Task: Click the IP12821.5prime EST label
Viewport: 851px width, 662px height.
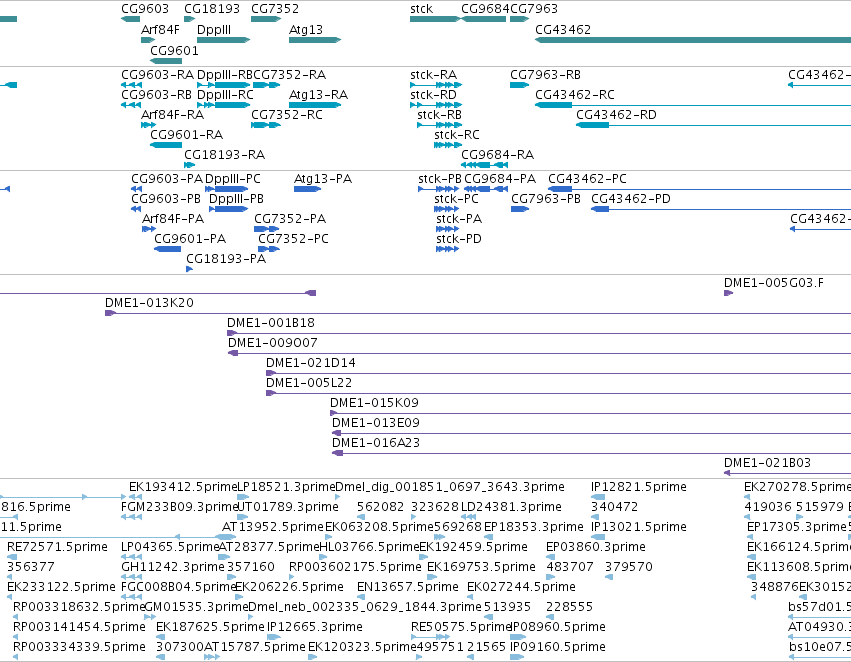Action: [x=639, y=487]
